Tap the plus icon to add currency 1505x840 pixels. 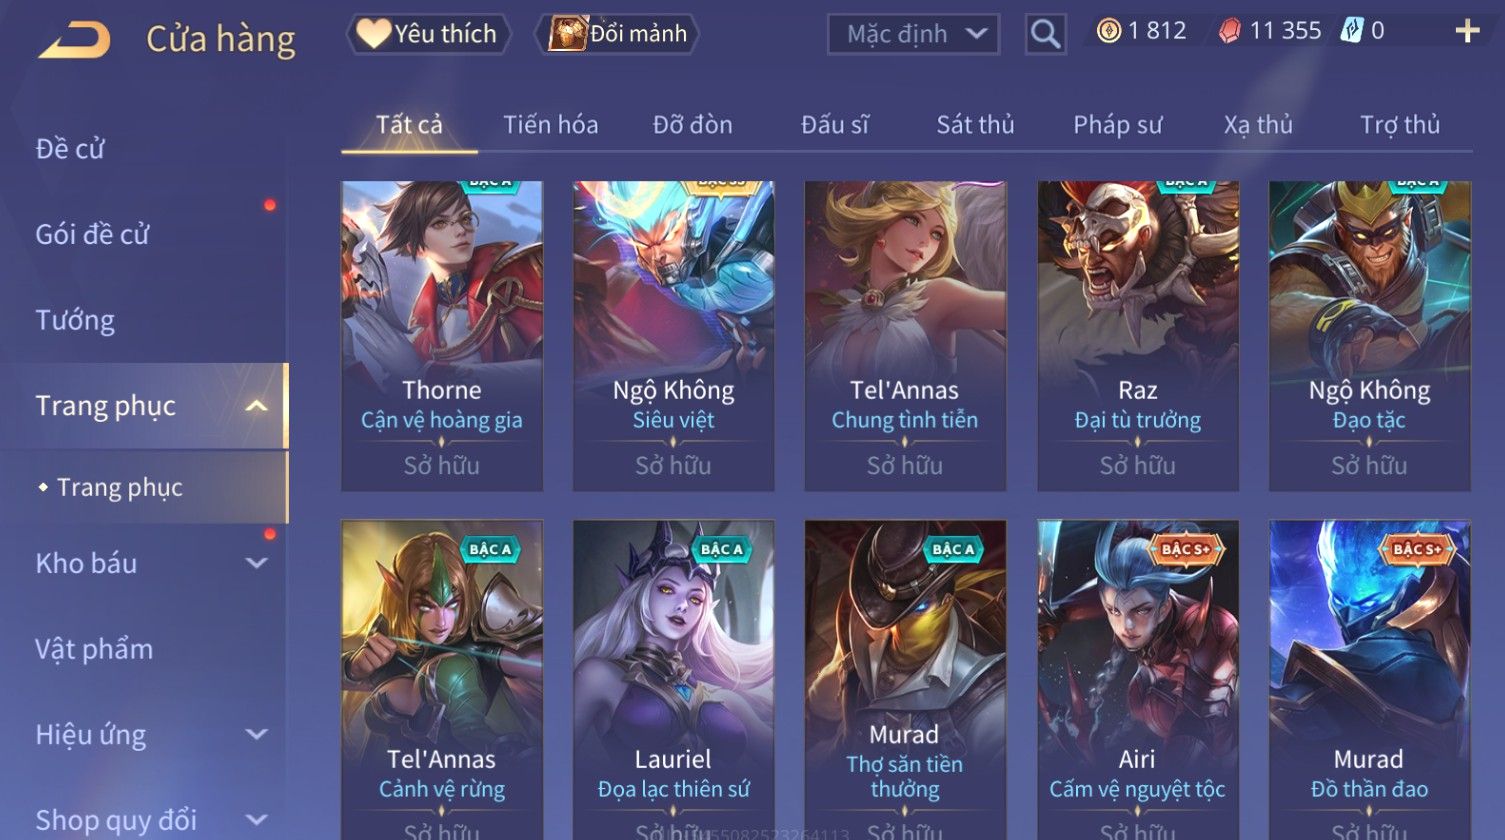click(1467, 31)
